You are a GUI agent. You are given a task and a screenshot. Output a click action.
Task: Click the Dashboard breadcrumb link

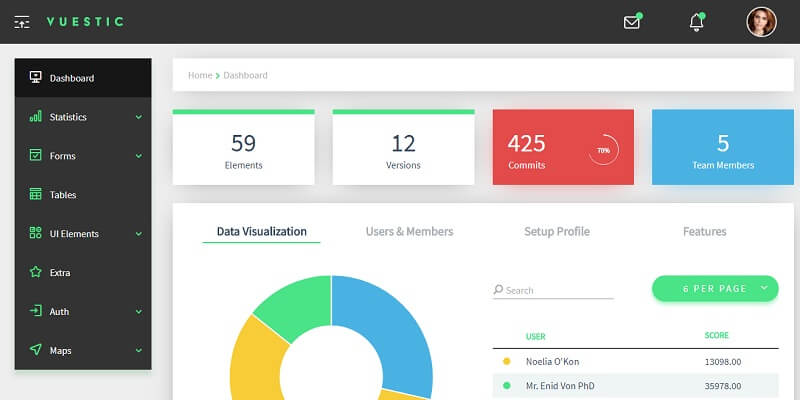[x=245, y=75]
